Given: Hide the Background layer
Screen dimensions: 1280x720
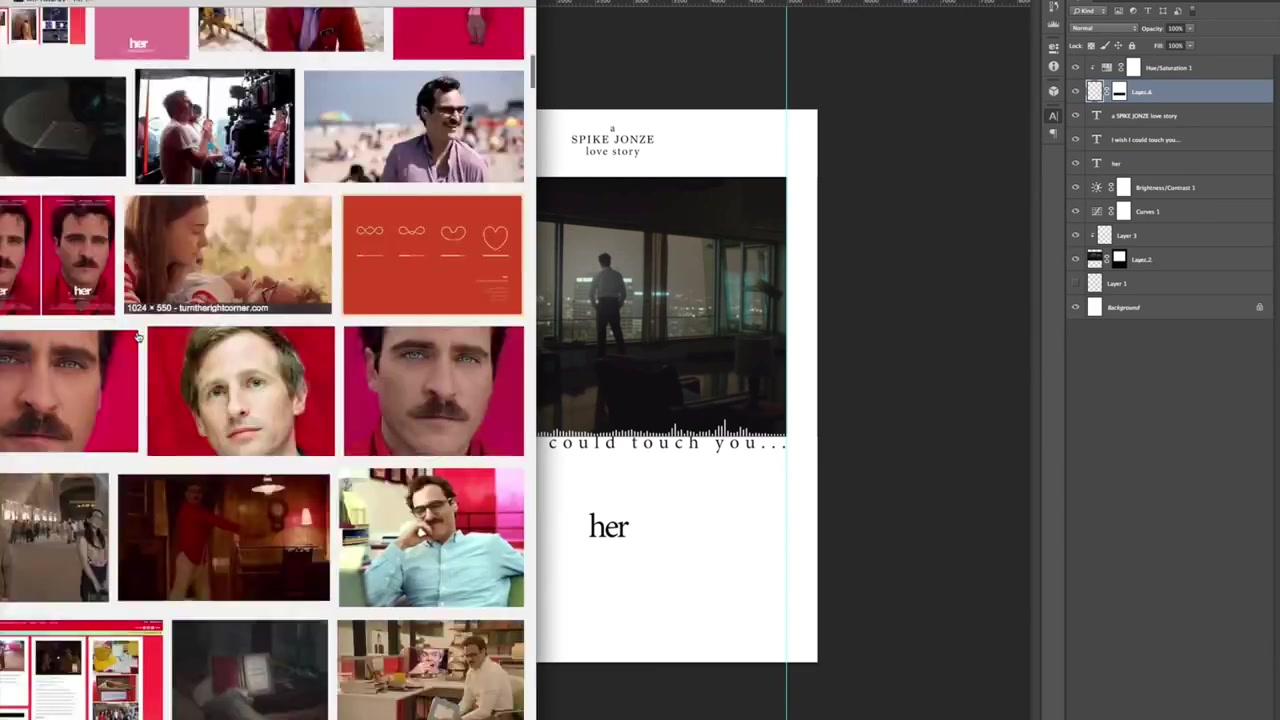Looking at the screenshot, I should point(1075,307).
